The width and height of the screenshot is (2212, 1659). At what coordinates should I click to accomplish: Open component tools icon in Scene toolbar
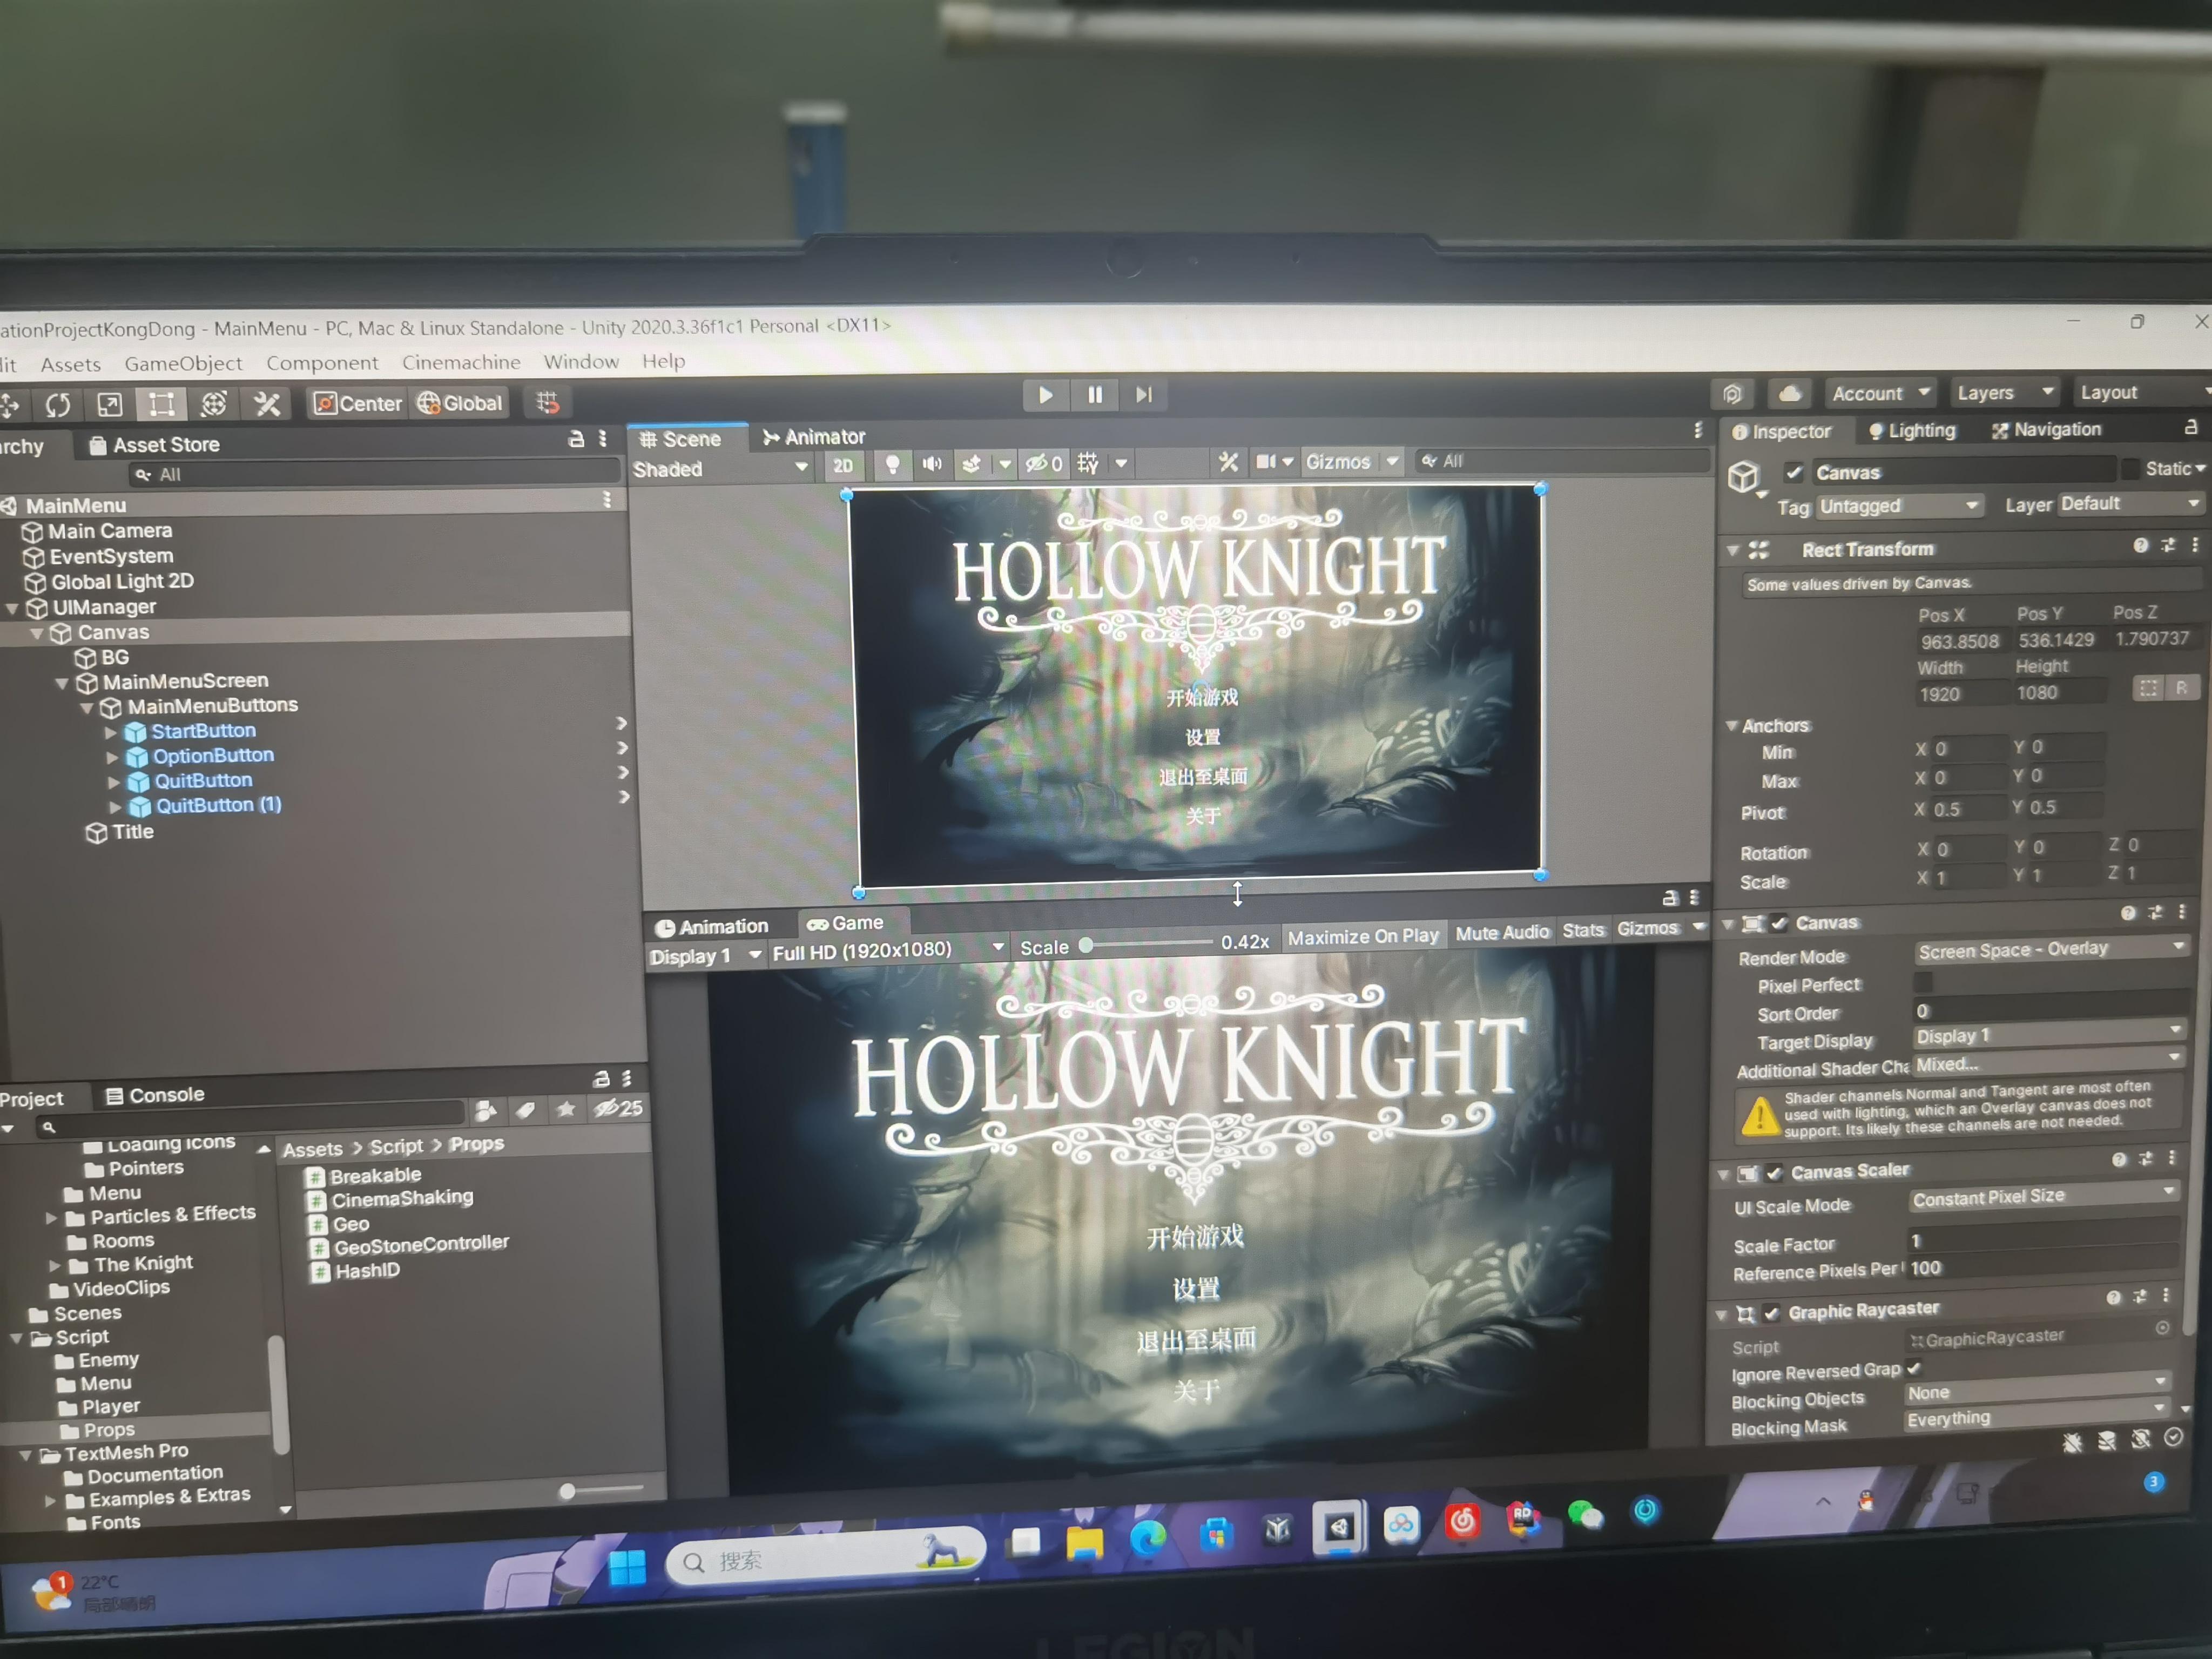click(1228, 462)
